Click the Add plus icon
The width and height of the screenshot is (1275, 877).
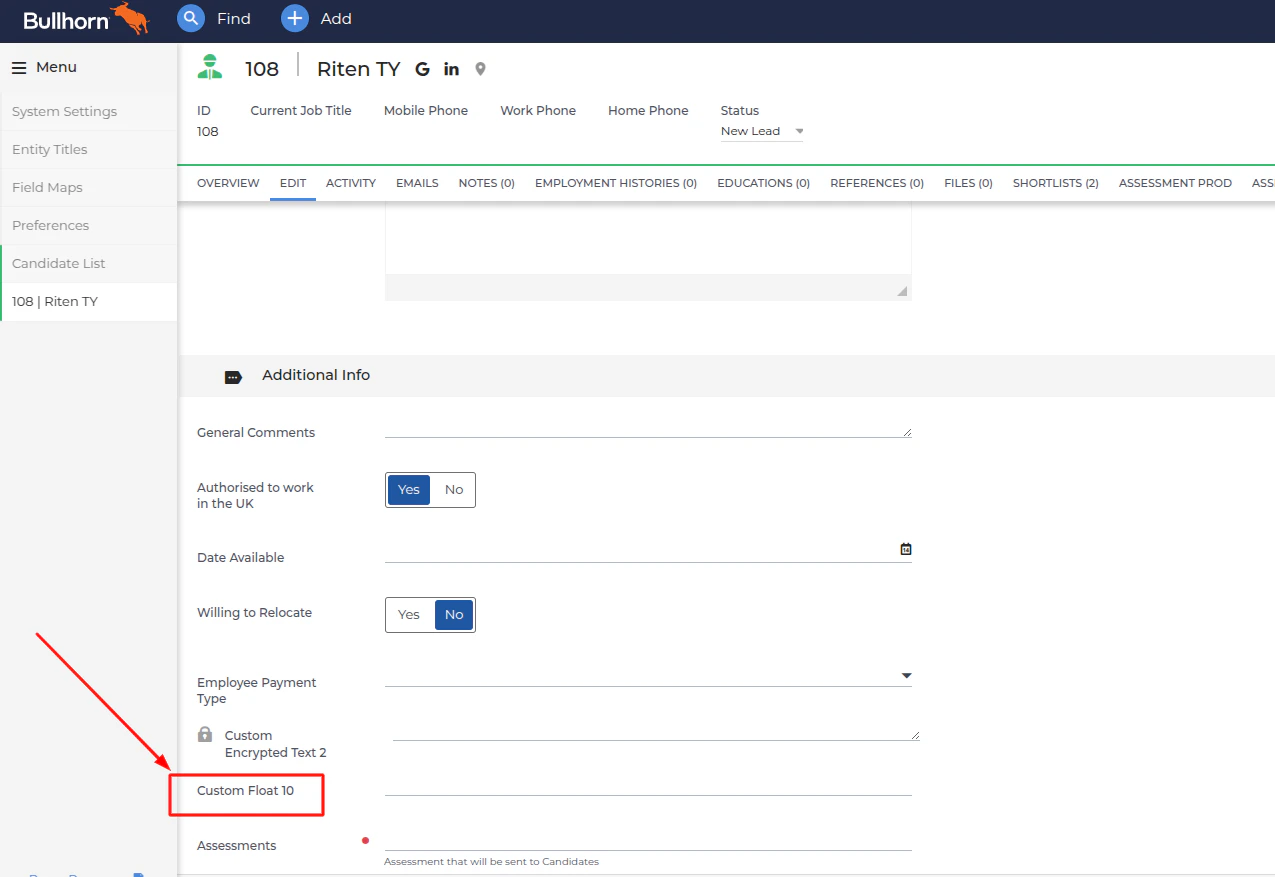[295, 18]
